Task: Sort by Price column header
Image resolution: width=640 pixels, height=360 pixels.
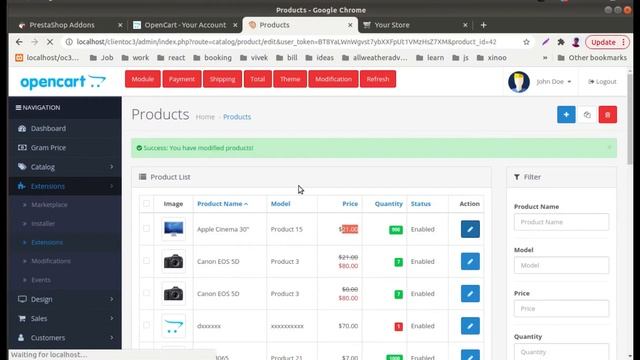Action: [x=350, y=204]
